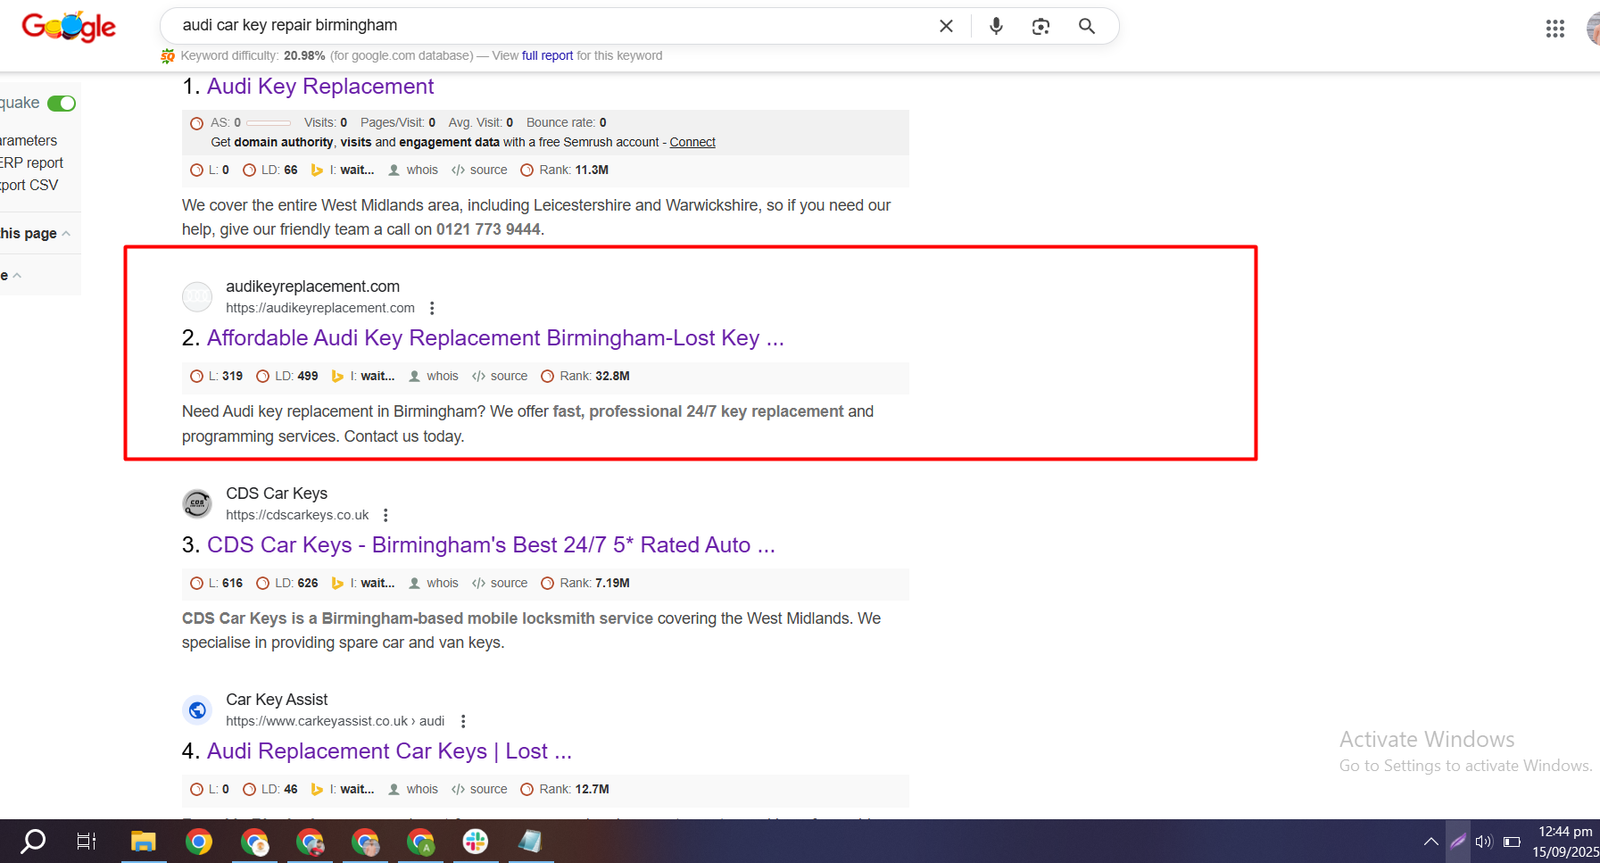The width and height of the screenshot is (1600, 863).
Task: Open three-dot menu for audikeyreplacement.com result
Action: (x=432, y=308)
